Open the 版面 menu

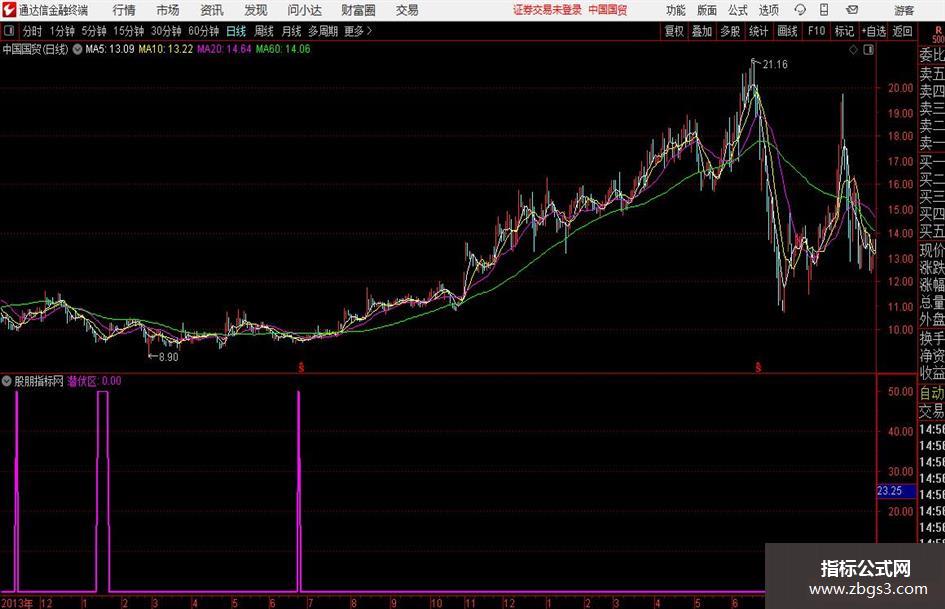tap(706, 10)
